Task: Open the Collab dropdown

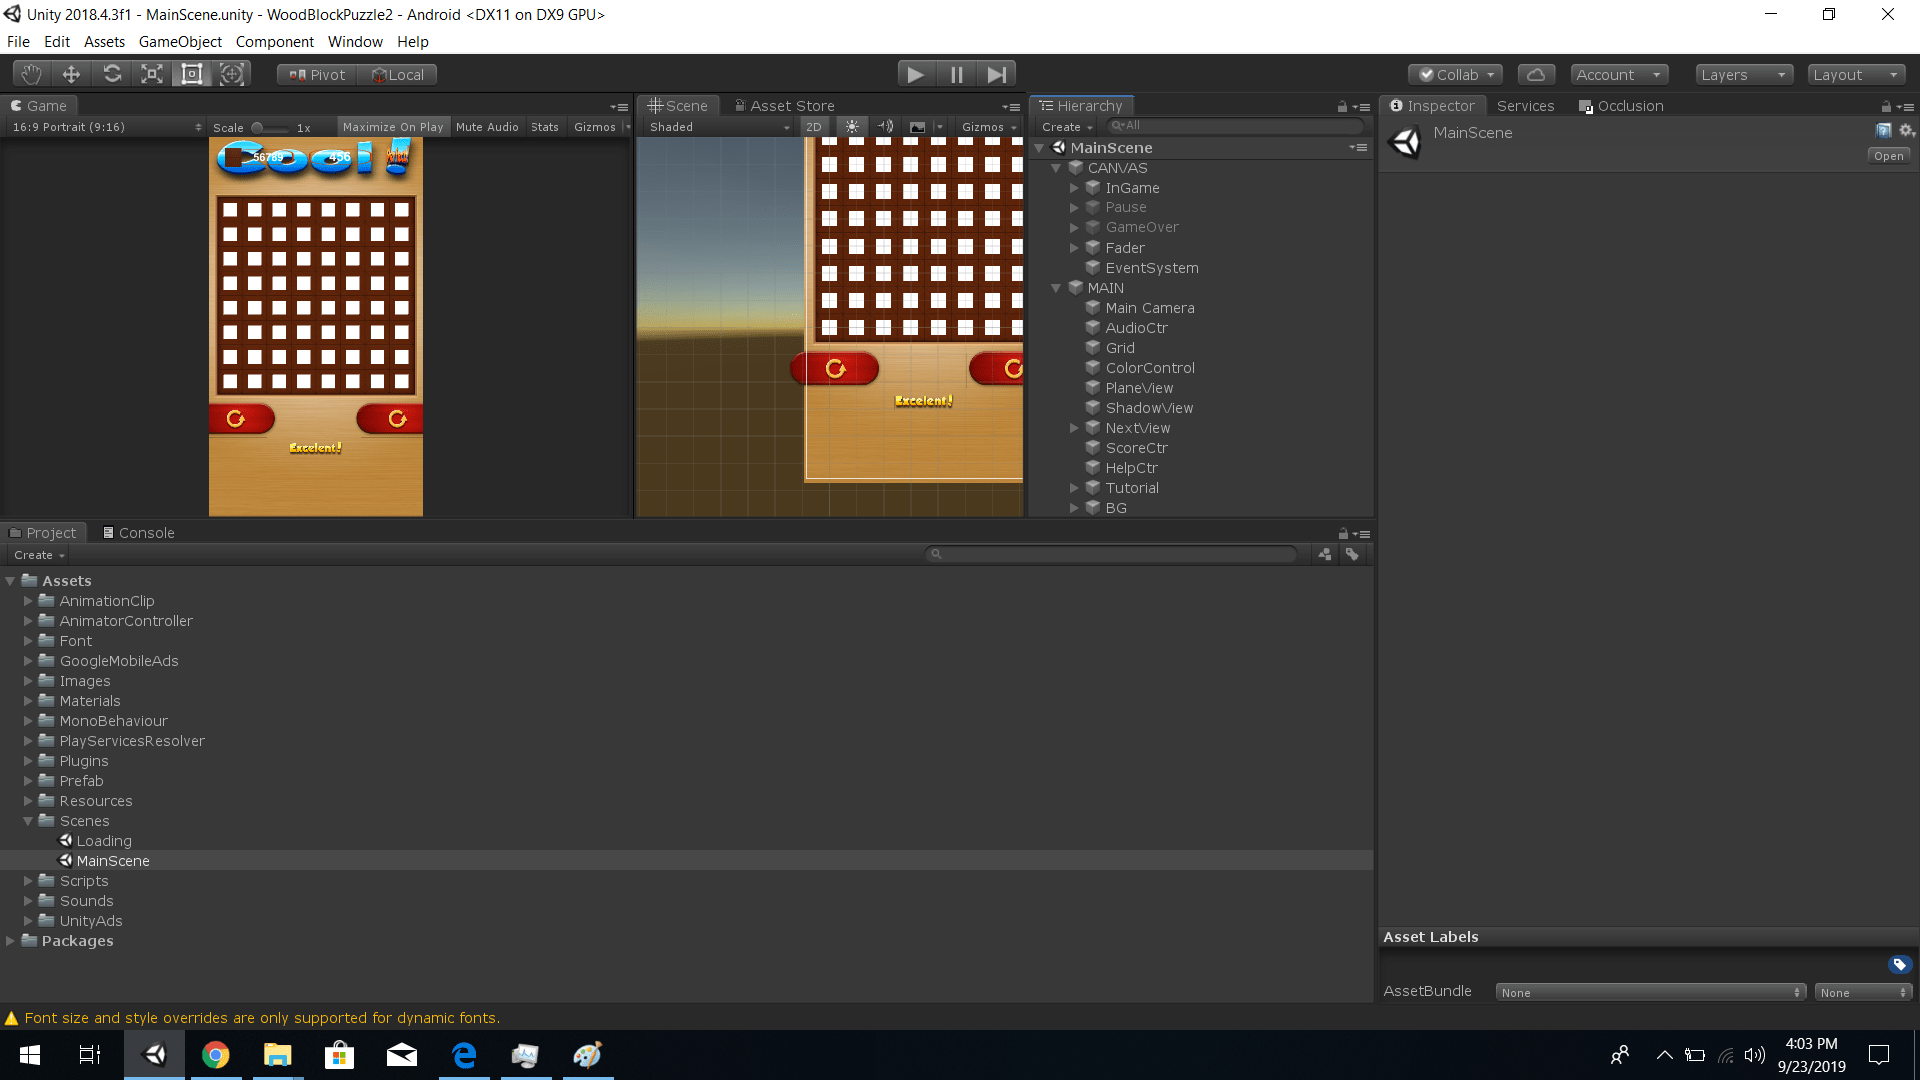Action: tap(1456, 75)
